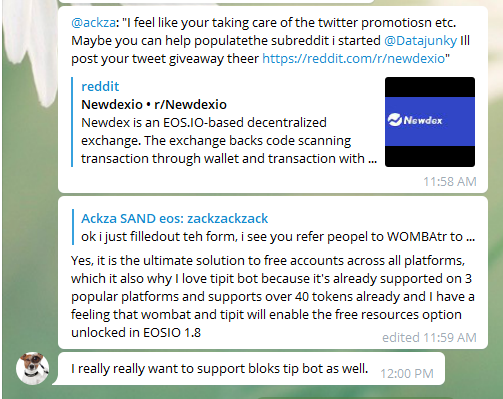Select the EOSIO 1.8 reply message
Image resolution: width=503 pixels, height=399 pixels.
coord(273,273)
